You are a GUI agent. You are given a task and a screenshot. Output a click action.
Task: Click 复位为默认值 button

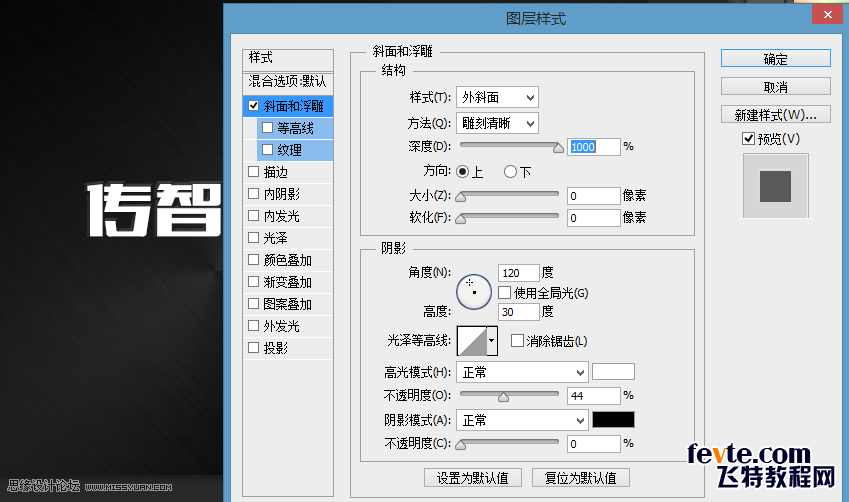(580, 478)
